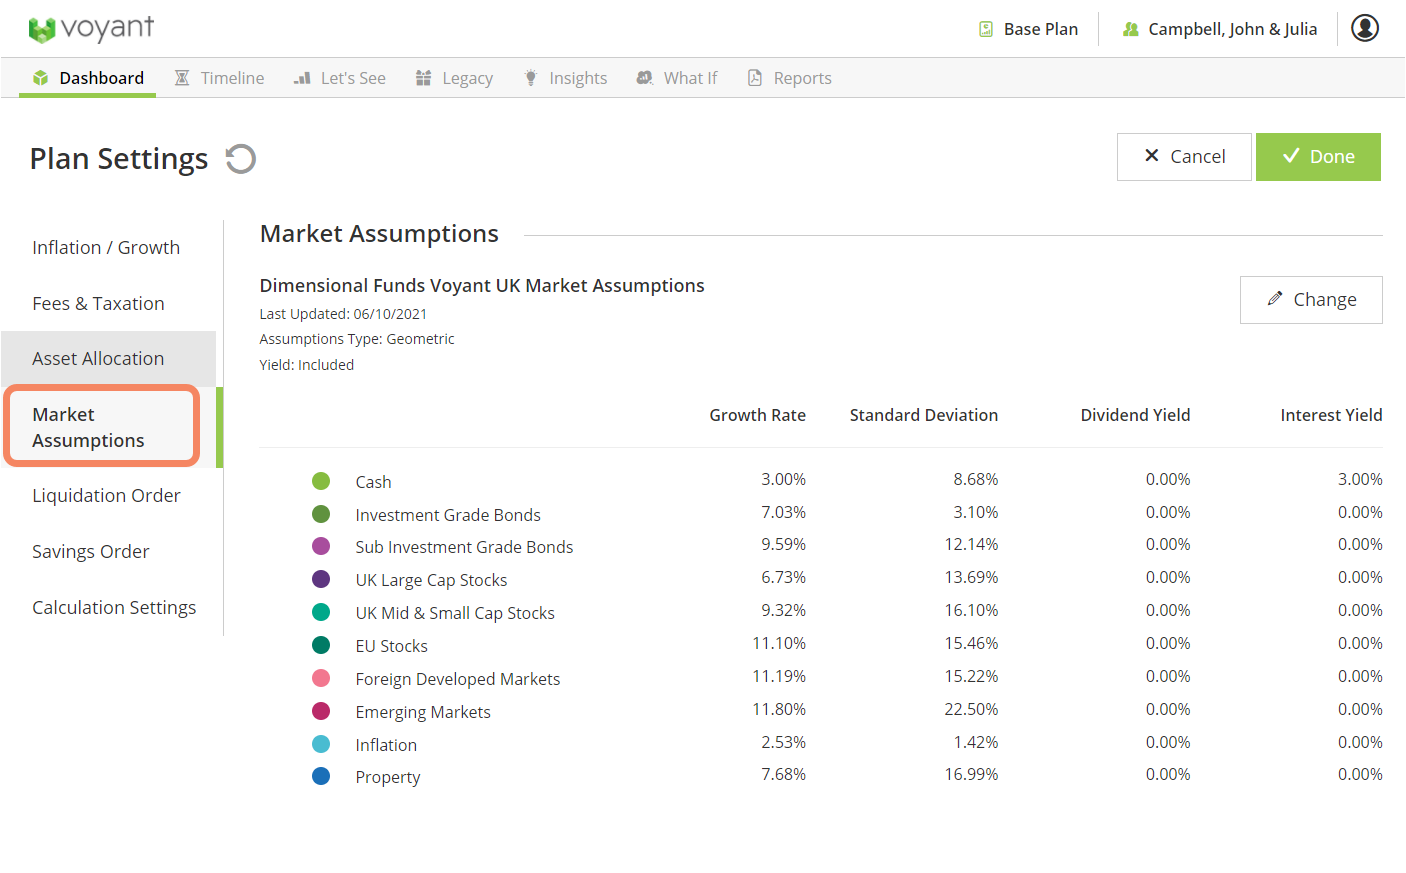Click the Foreign Developed Markets color dot
The image size is (1406, 873).
321,678
